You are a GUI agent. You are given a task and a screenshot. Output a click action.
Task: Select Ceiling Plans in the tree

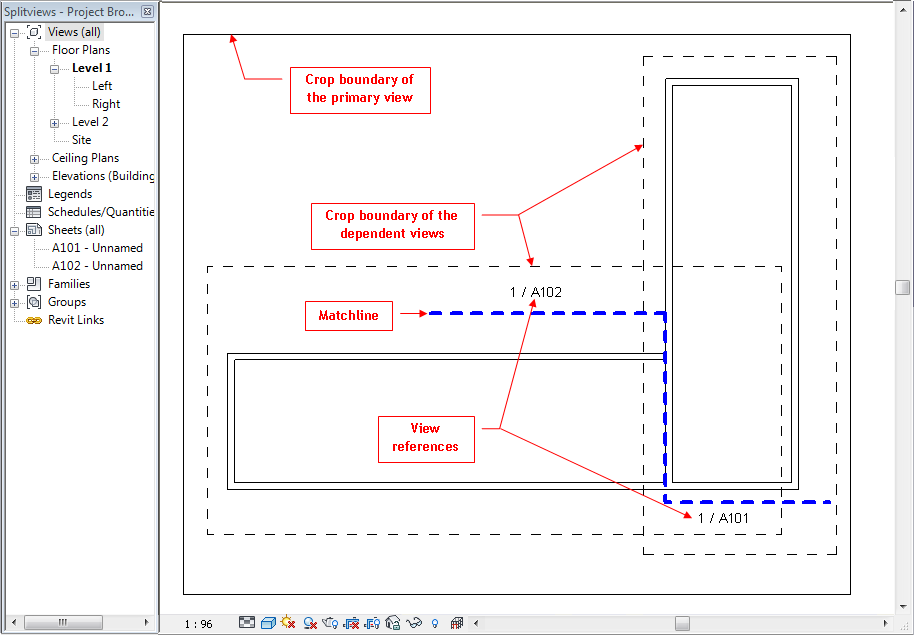[x=85, y=158]
